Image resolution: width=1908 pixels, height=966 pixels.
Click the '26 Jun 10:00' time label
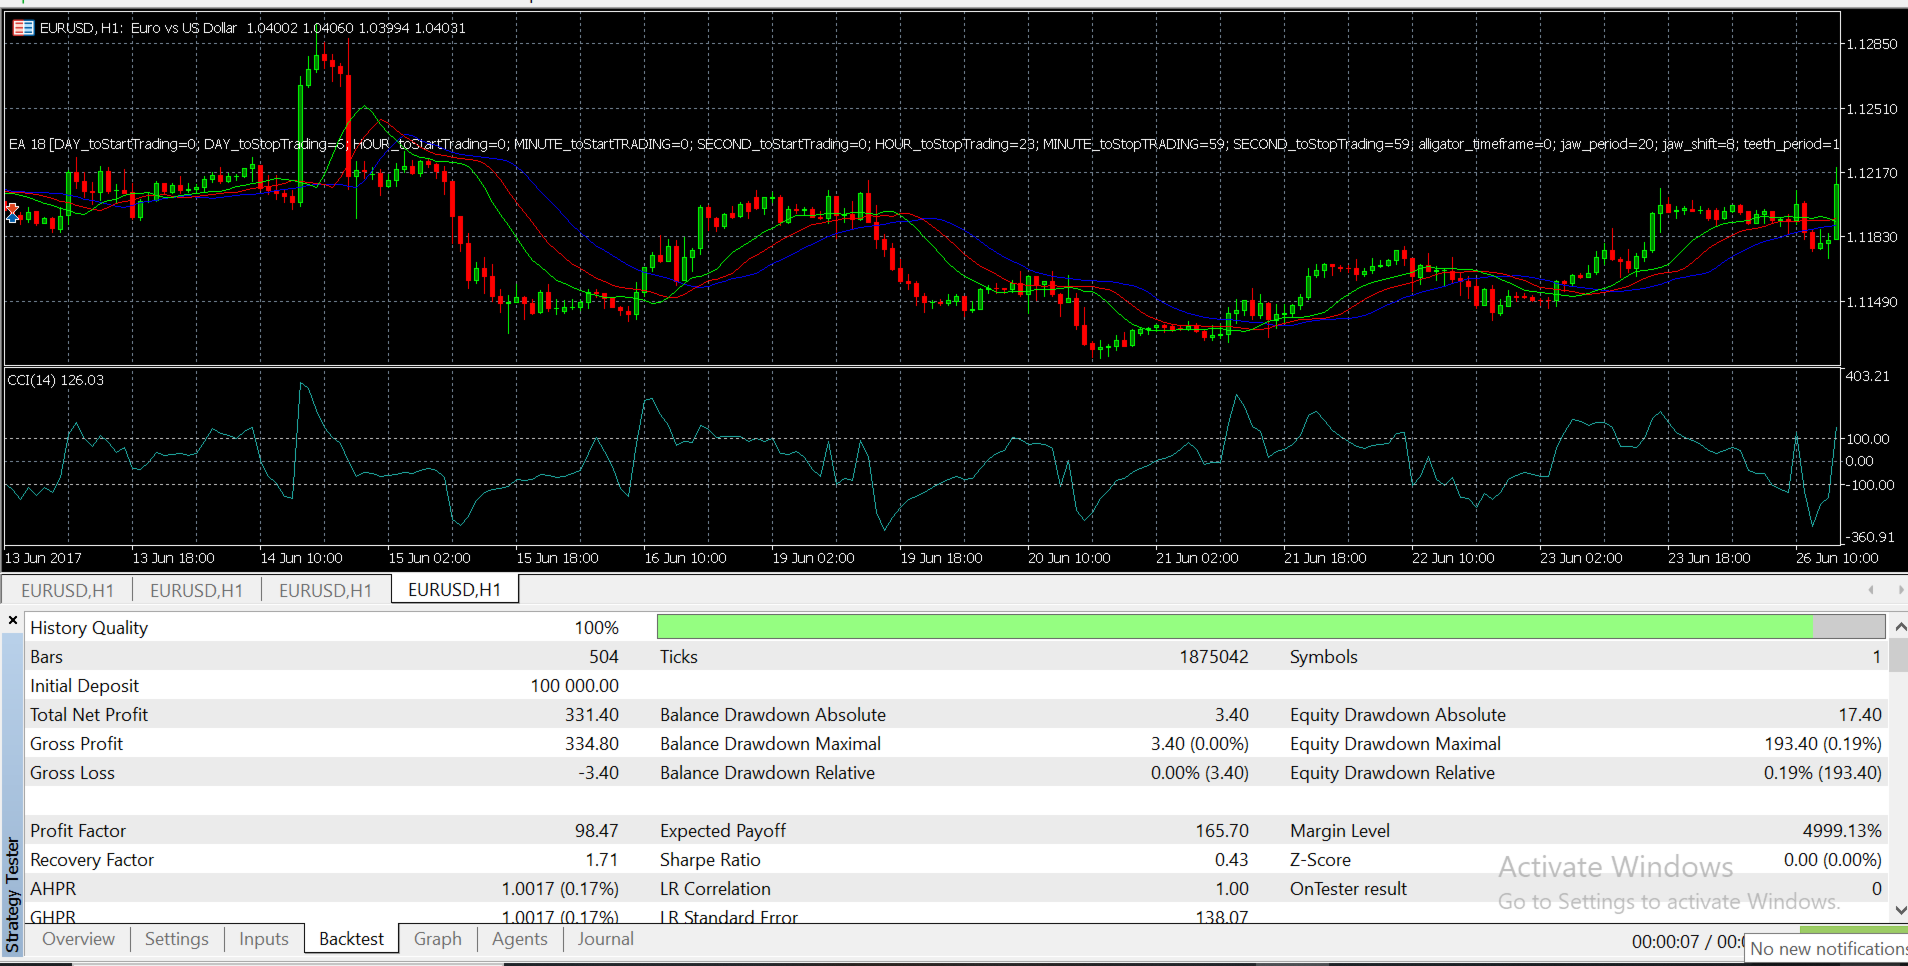[x=1838, y=558]
